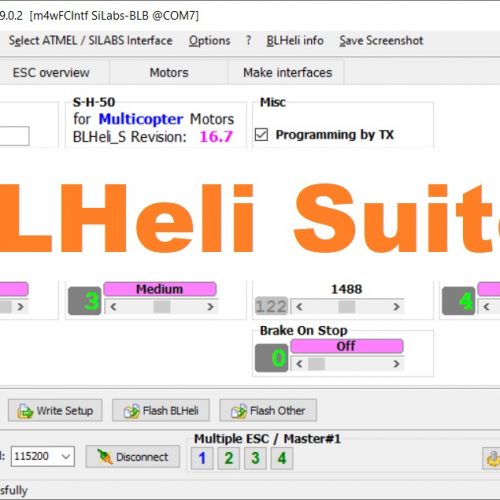Click the green 4 indicator at right edge
The width and height of the screenshot is (500, 500).
click(x=459, y=301)
